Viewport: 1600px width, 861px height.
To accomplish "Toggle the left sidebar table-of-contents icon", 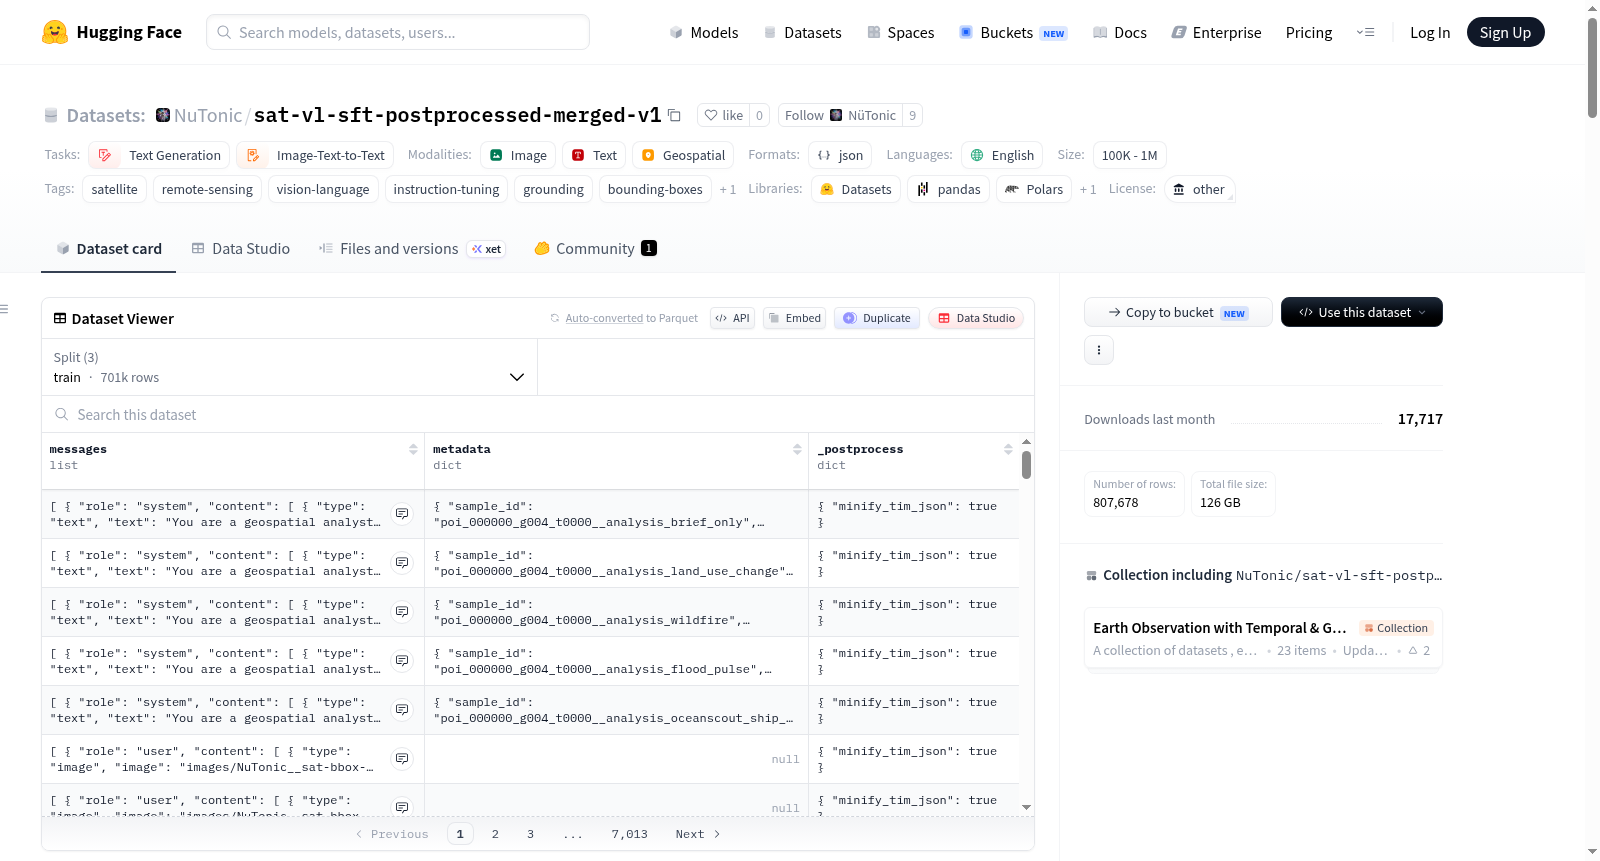I will 5,309.
